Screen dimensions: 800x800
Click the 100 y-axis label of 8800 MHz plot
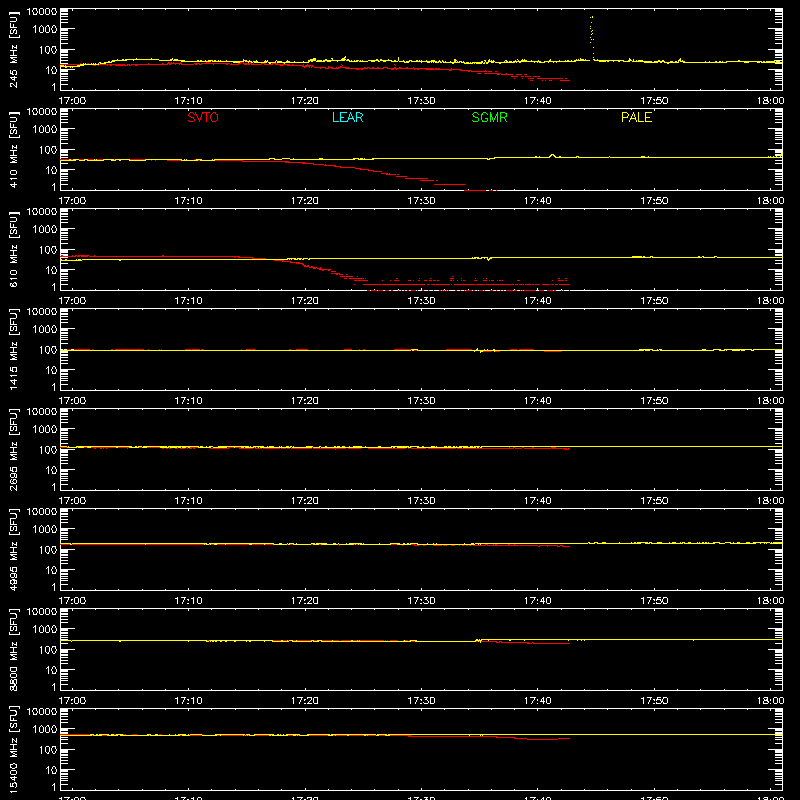48,650
